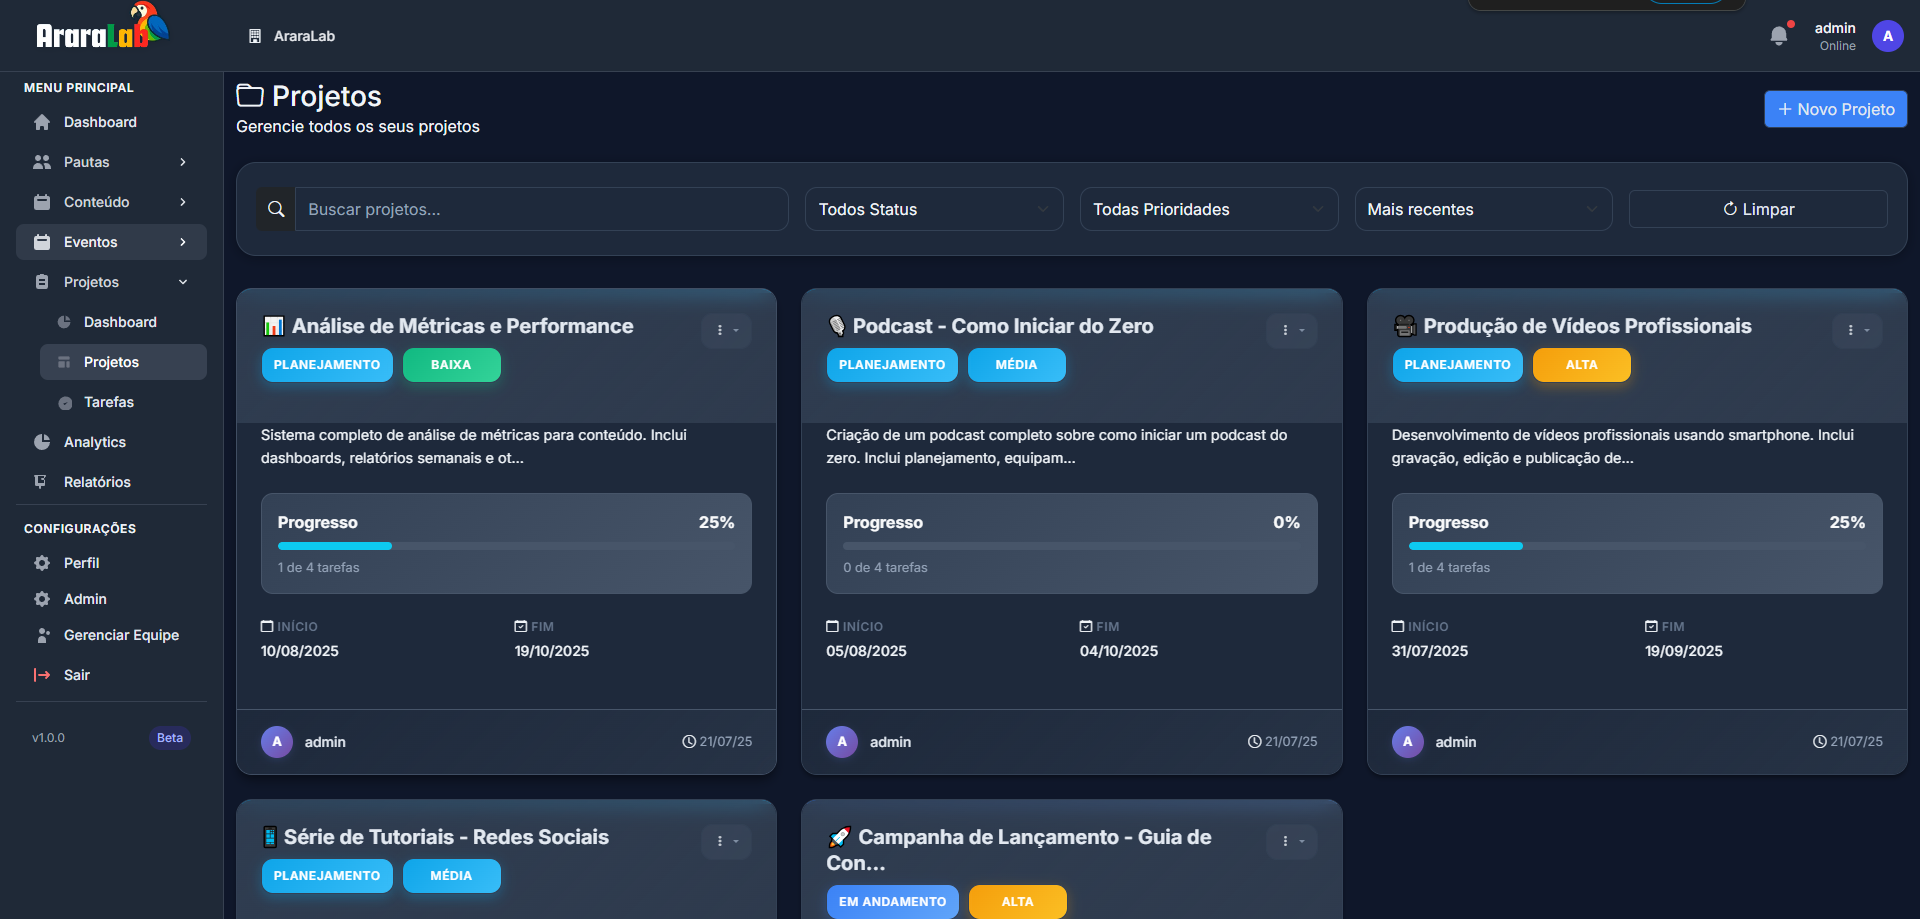Click the Perfil gear icon
This screenshot has height=919, width=1920.
pos(42,563)
